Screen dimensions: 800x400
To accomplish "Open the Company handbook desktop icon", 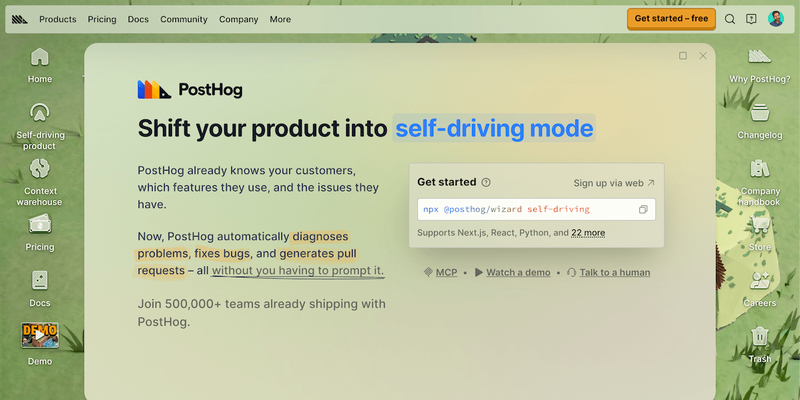I will [760, 182].
